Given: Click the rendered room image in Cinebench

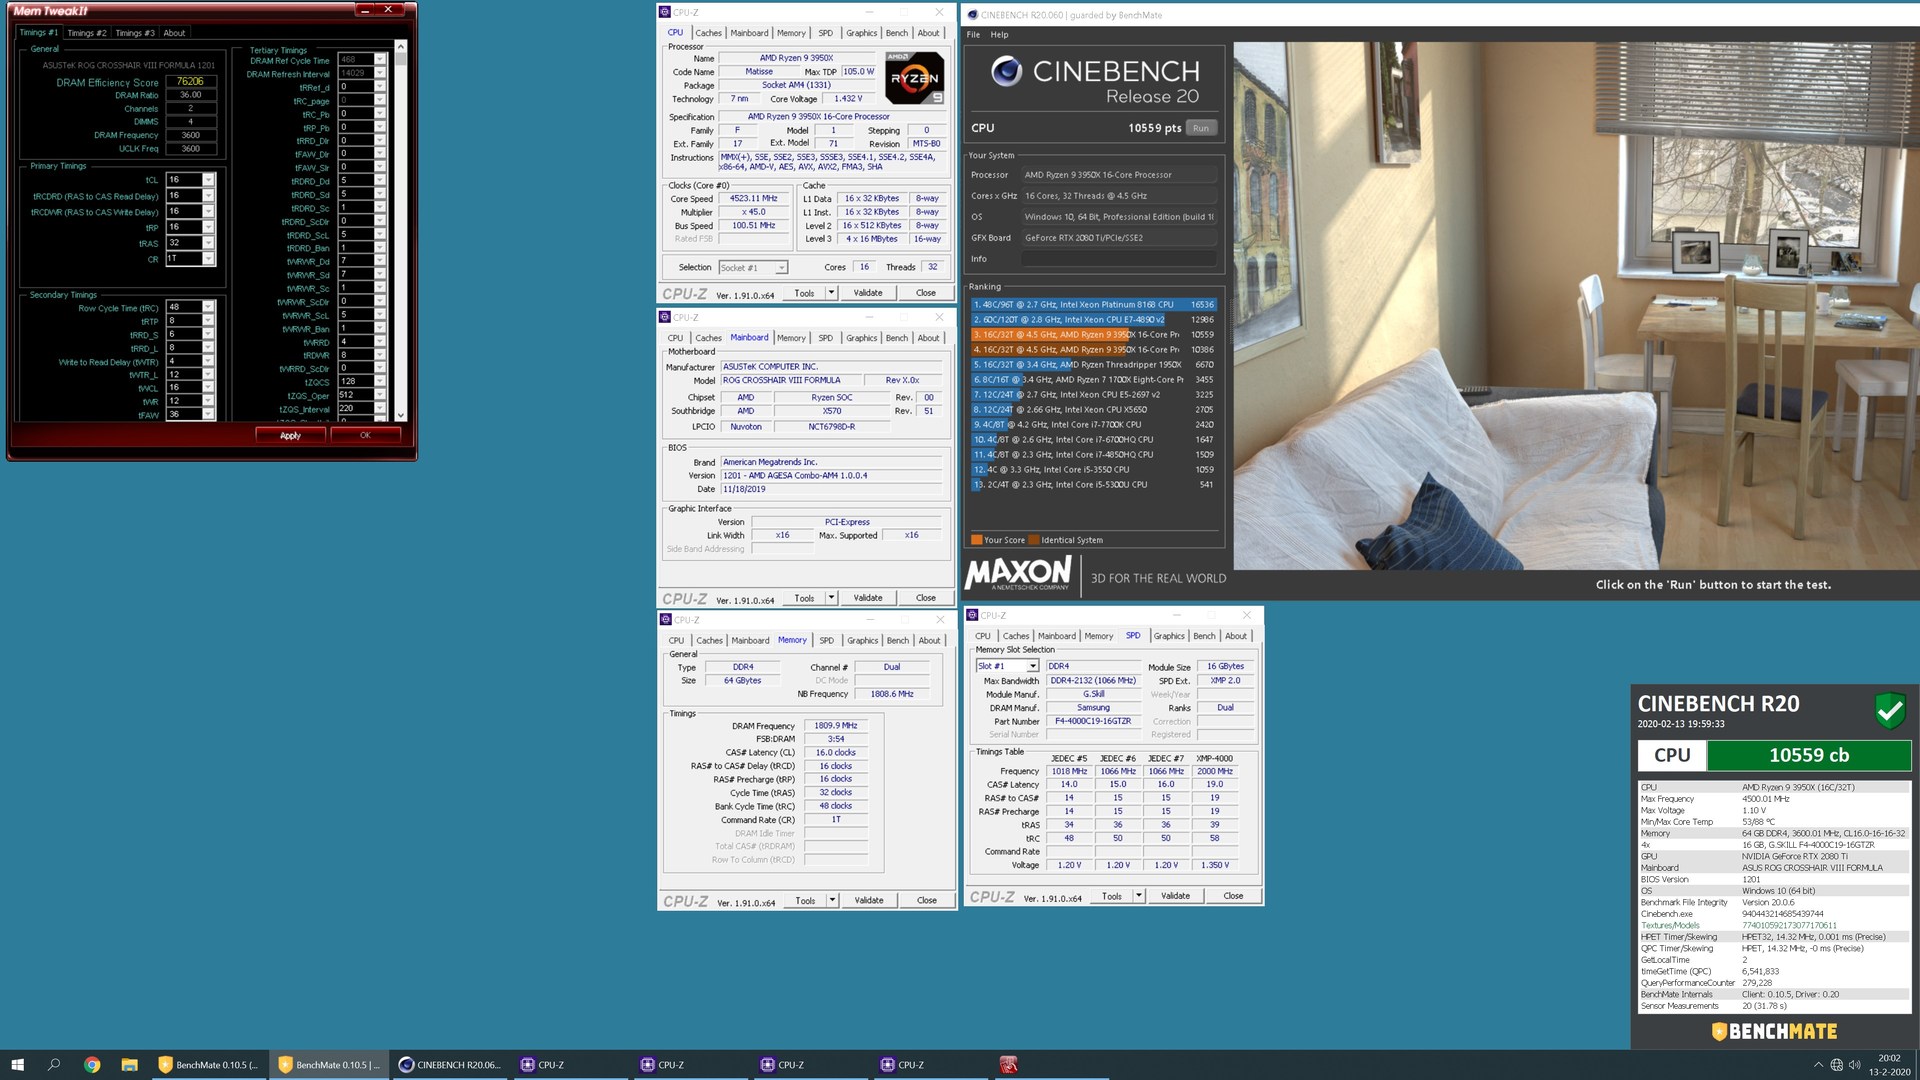Looking at the screenshot, I should (x=1576, y=305).
